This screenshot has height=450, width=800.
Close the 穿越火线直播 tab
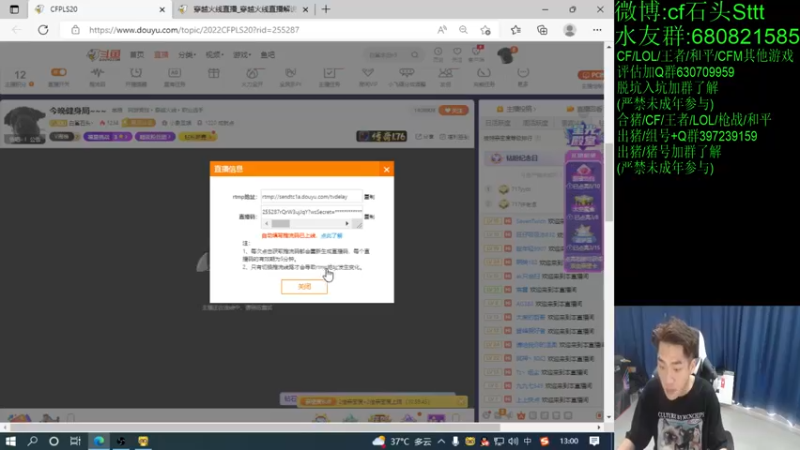pos(305,9)
